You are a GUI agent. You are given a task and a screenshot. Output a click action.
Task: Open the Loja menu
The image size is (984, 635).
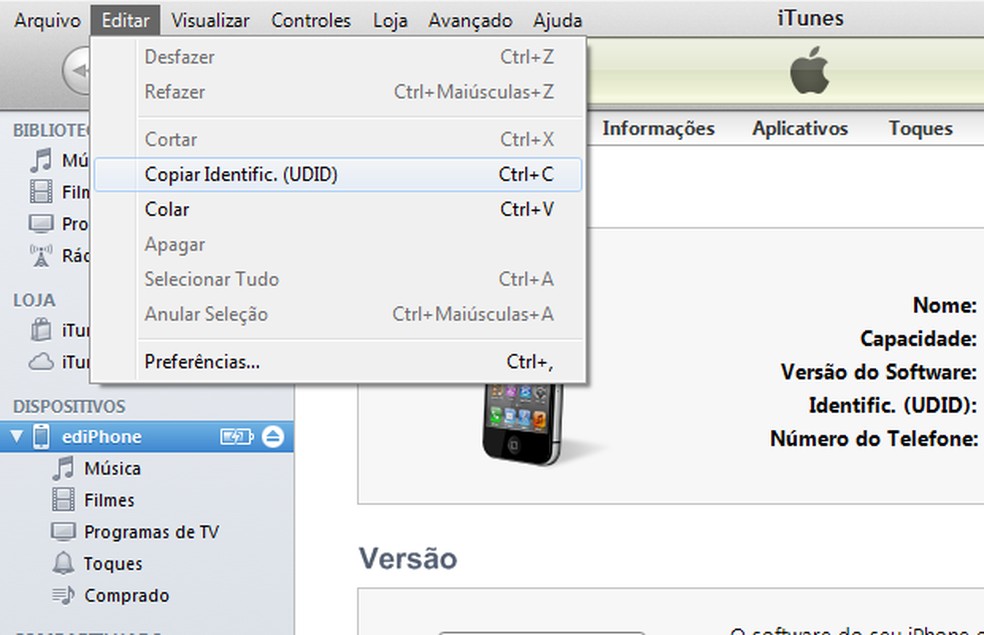[x=390, y=20]
